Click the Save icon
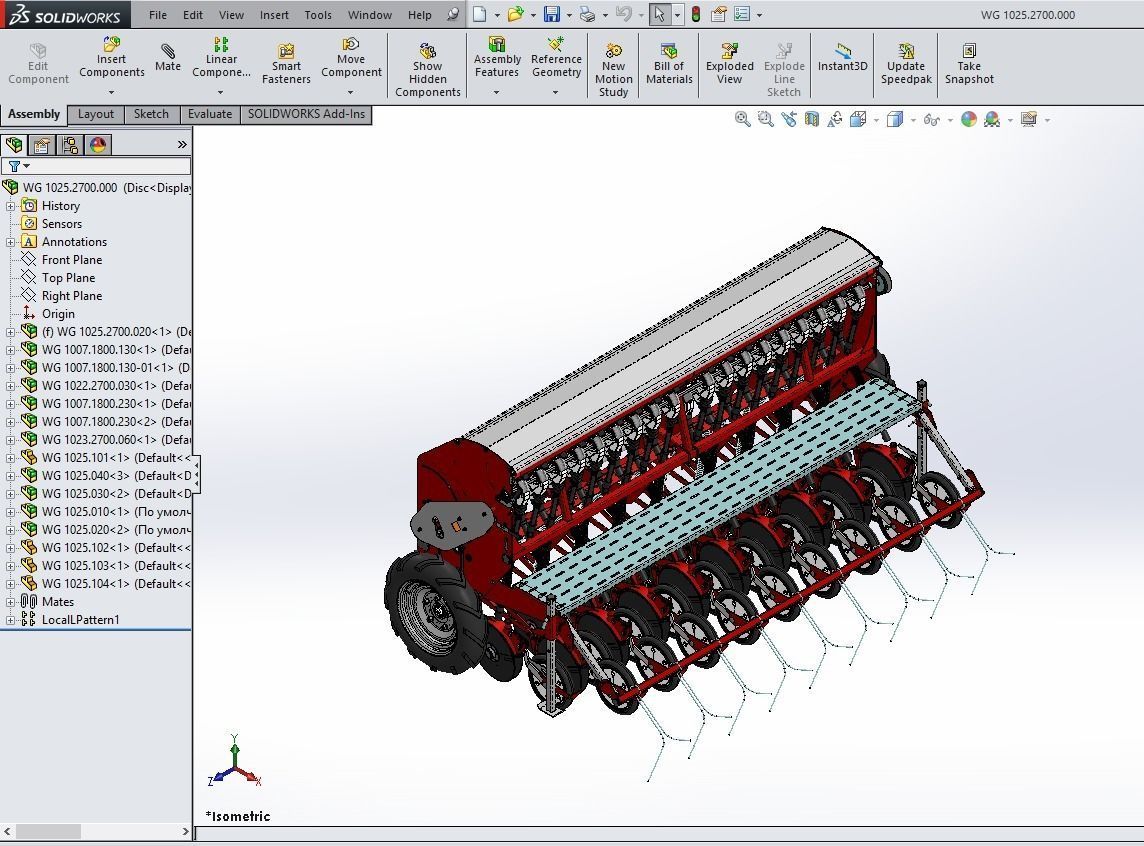The width and height of the screenshot is (1144, 846). (x=552, y=15)
